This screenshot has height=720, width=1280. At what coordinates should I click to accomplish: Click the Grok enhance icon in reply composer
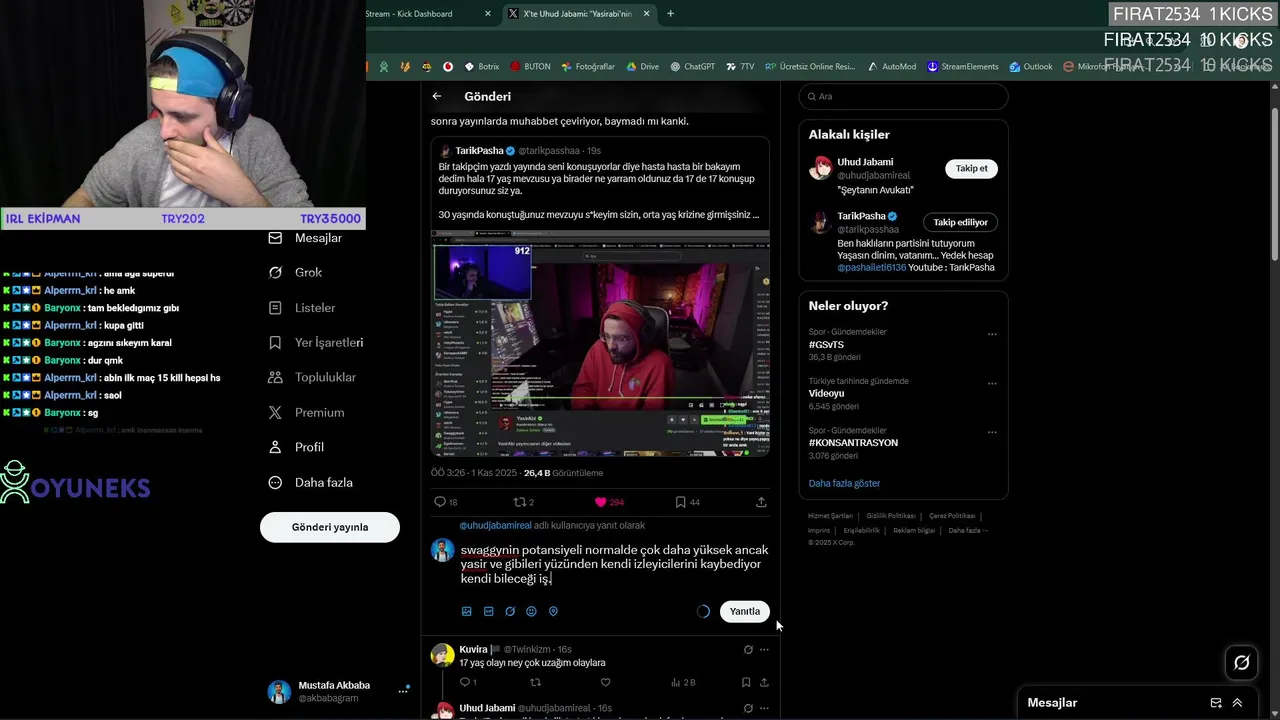[x=510, y=611]
